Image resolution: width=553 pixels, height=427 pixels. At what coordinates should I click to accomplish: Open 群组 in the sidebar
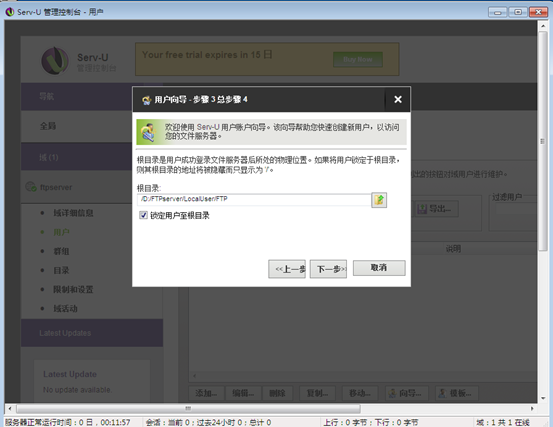click(61, 251)
